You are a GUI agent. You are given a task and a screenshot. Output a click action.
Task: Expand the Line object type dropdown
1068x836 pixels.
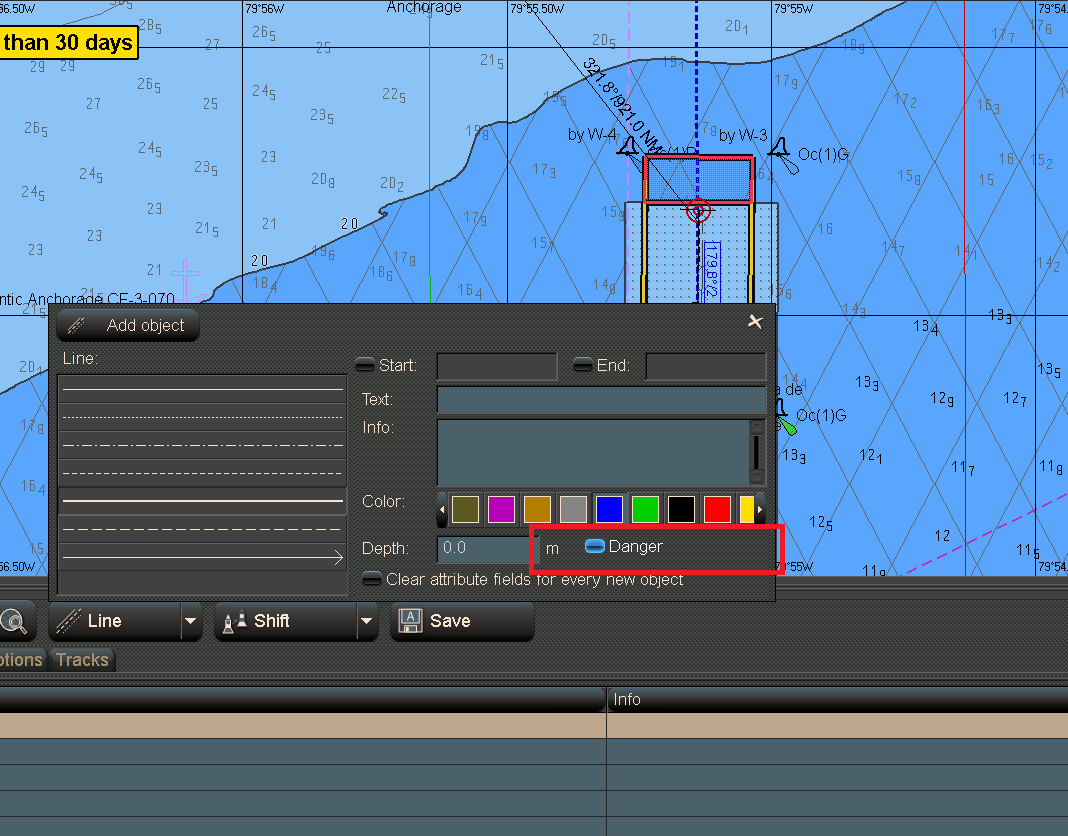[x=191, y=621]
